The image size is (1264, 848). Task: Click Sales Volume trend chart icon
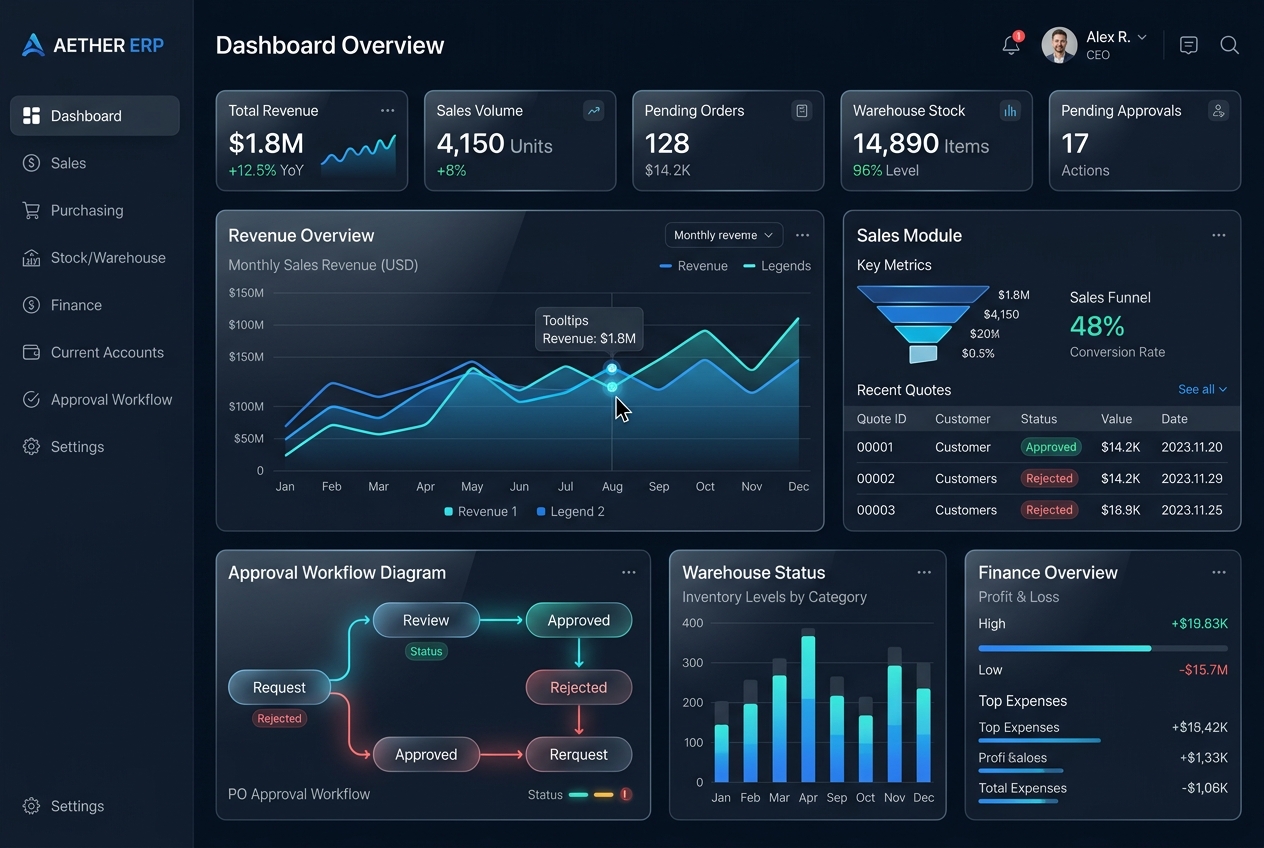pyautogui.click(x=594, y=111)
